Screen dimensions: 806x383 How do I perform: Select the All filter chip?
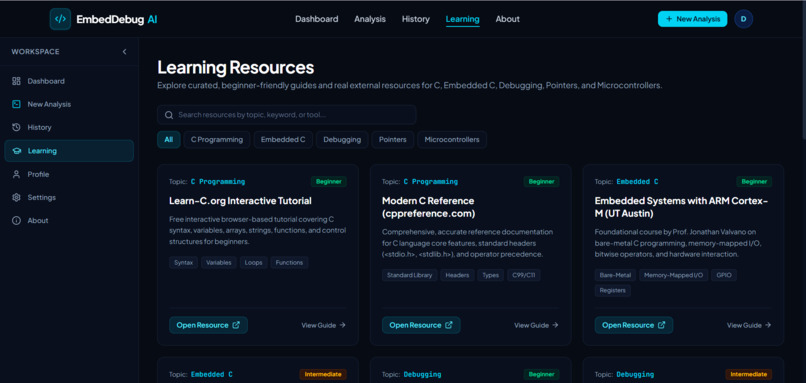(x=169, y=139)
